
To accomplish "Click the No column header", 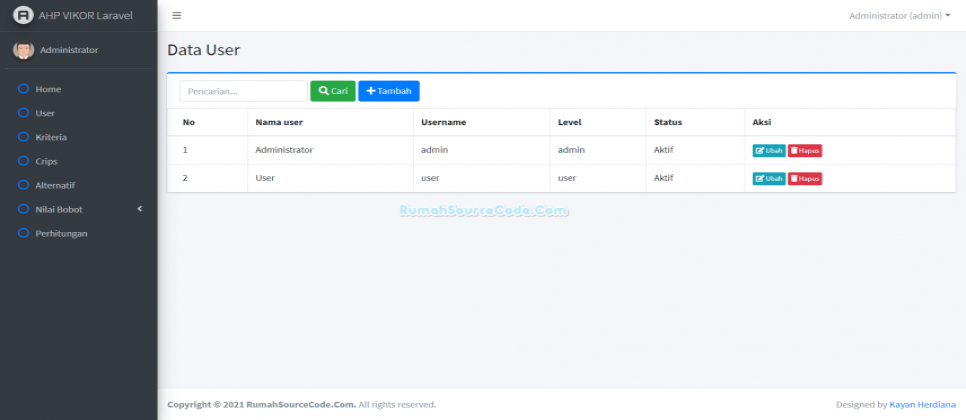I will 189,122.
